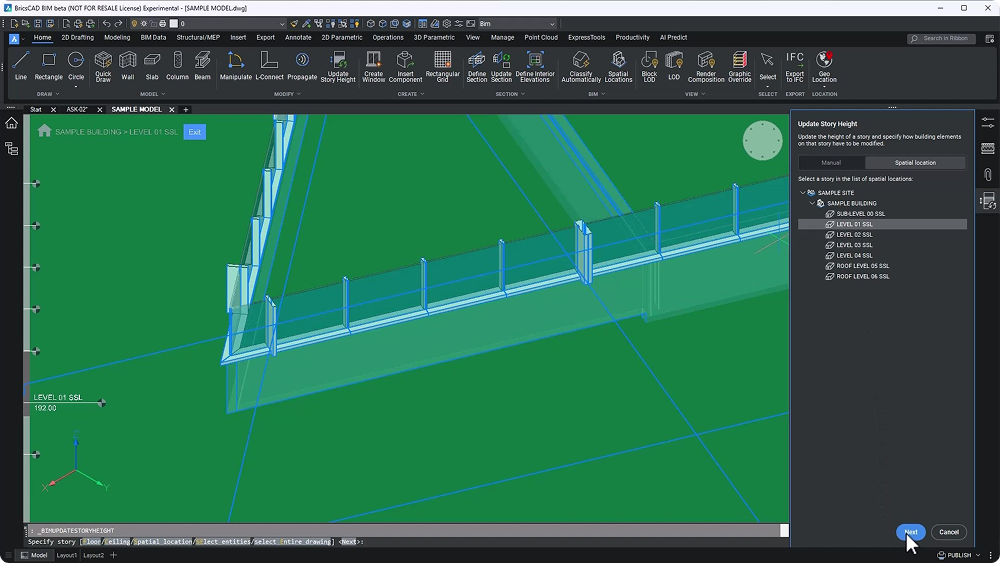The image size is (1000, 563).
Task: Click the Update Section tool
Action: click(501, 66)
